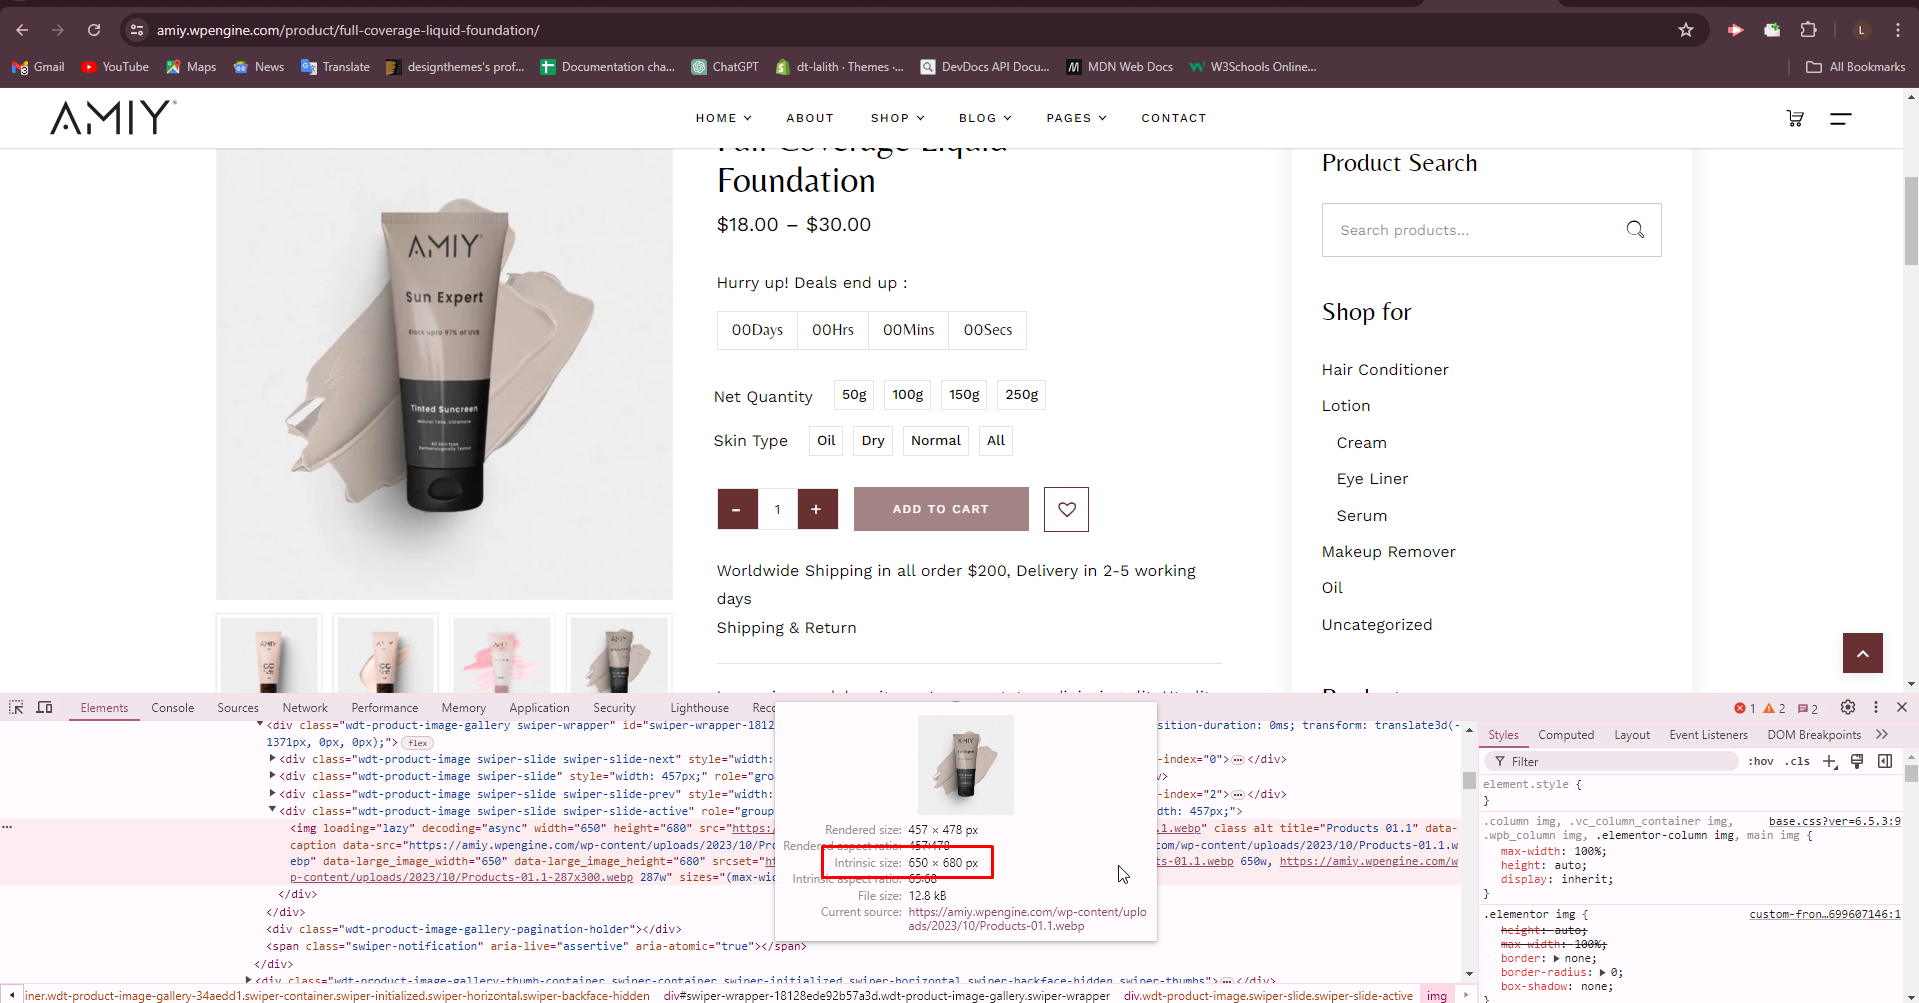Viewport: 1919px width, 1003px height.
Task: Open base.css source link
Action: point(1834,821)
